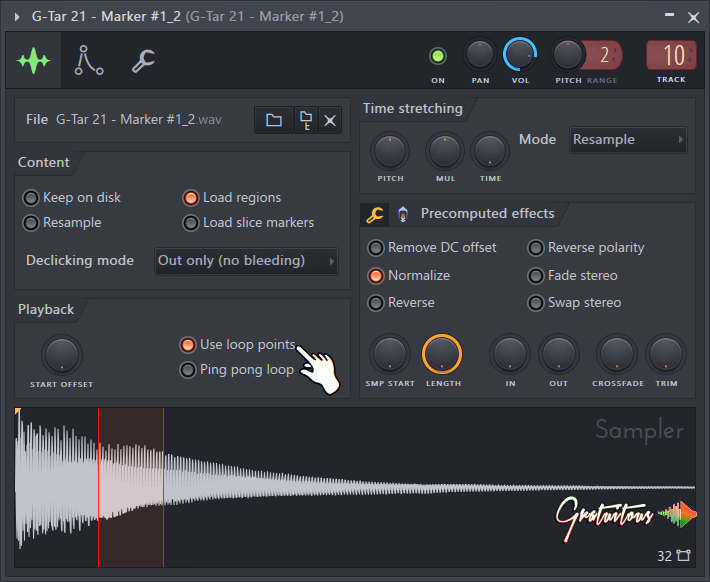Click the PAN knob
Screen dimensions: 710x582
pos(480,55)
